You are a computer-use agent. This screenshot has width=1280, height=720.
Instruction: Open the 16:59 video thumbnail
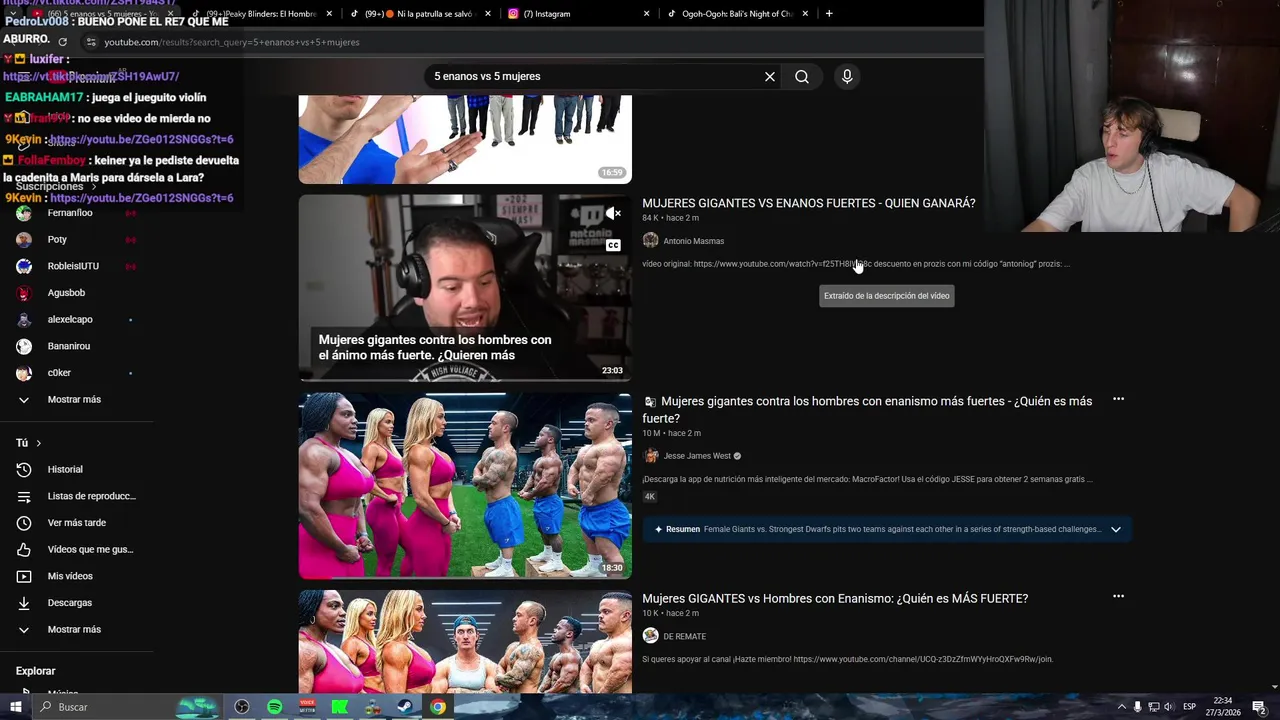coord(465,139)
